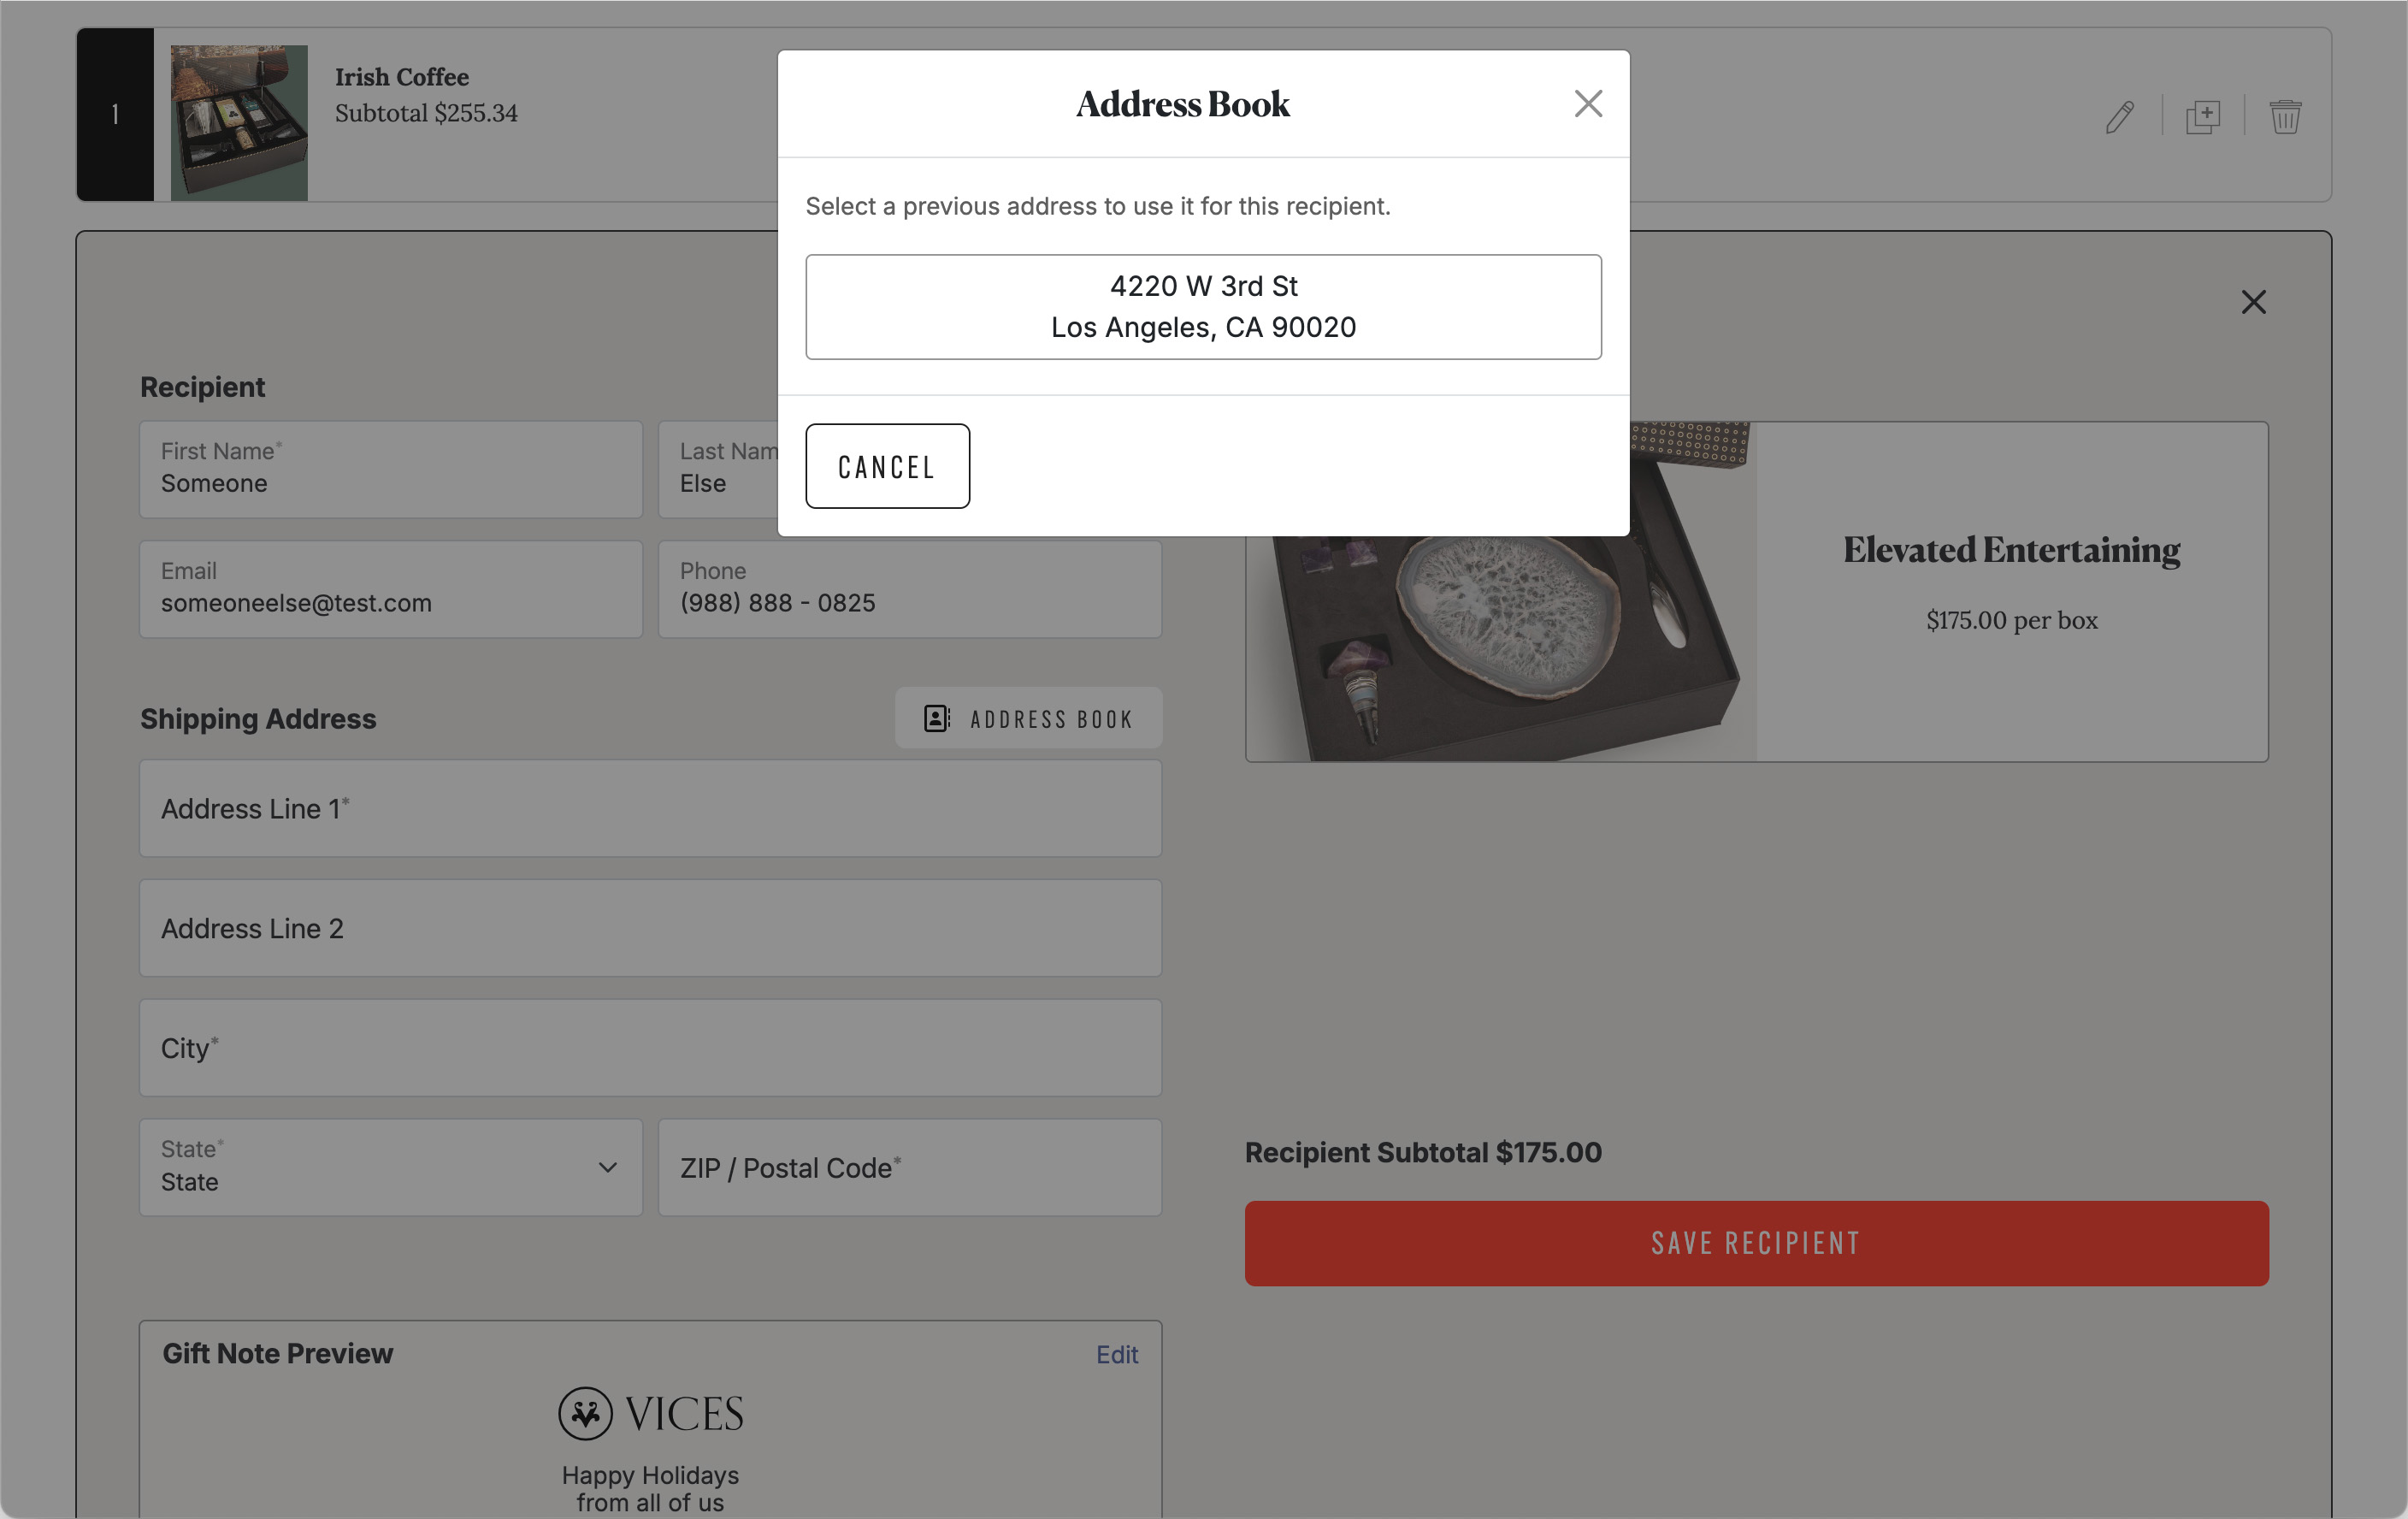Click the Address Line 1 field

tap(650, 808)
